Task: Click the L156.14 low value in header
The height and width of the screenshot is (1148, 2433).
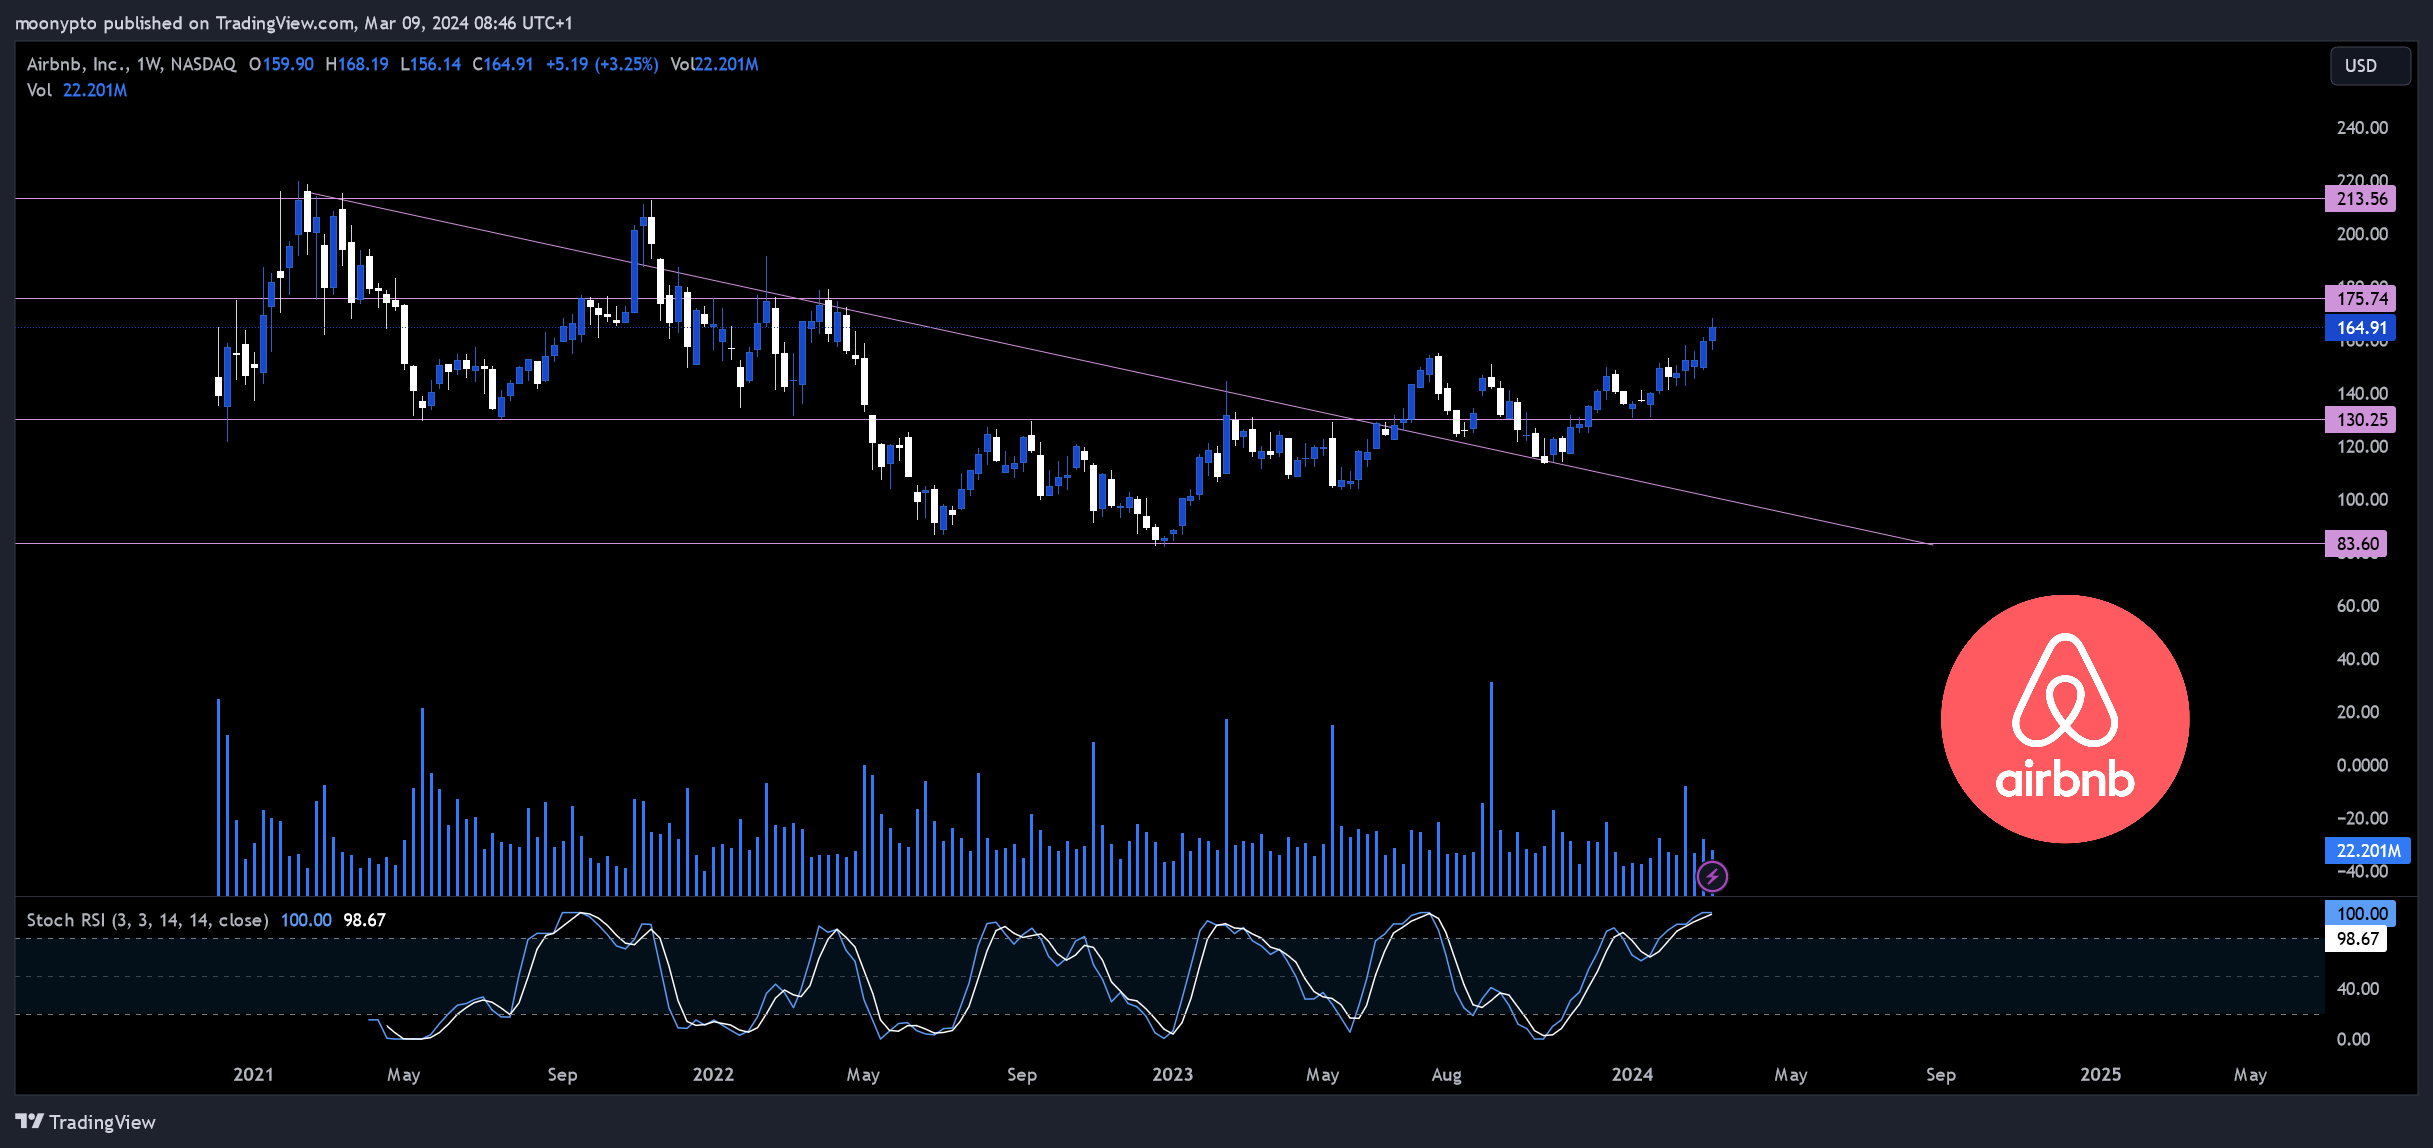Action: [430, 64]
